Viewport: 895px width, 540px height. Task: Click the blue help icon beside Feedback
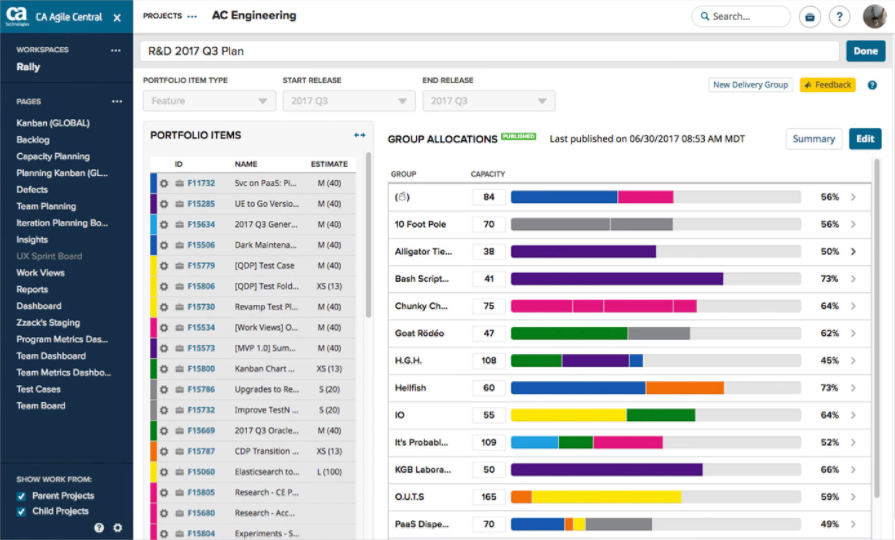click(872, 85)
